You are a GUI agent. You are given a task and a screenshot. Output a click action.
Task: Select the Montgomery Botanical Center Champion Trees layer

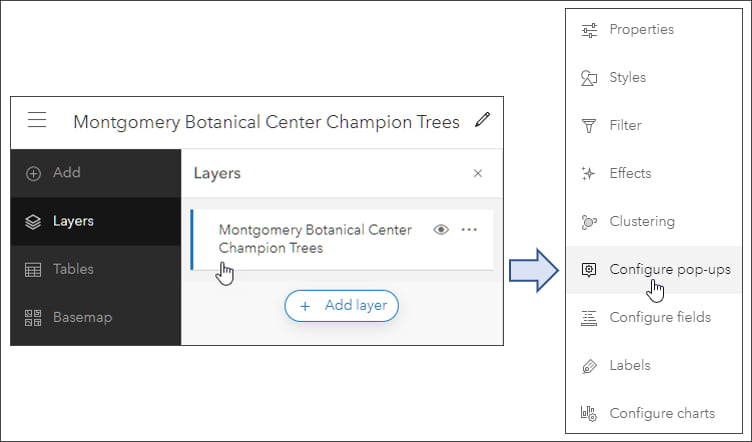click(315, 238)
